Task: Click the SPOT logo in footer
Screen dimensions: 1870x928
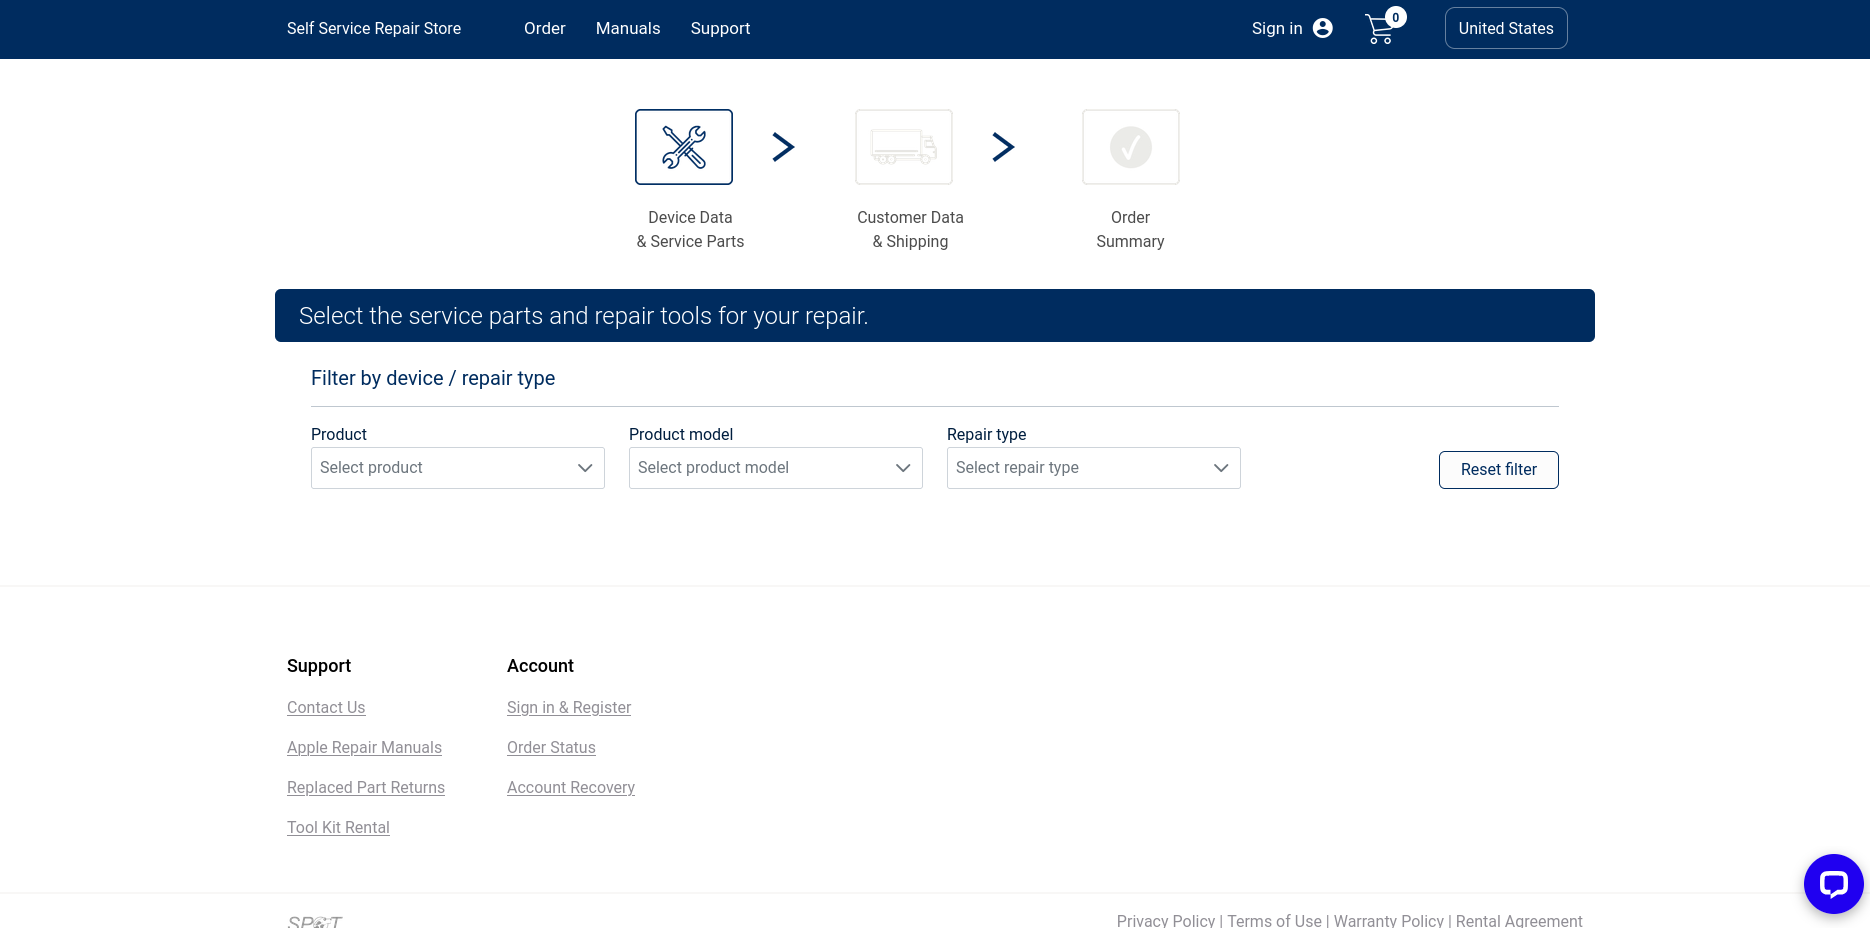Action: pyautogui.click(x=315, y=921)
